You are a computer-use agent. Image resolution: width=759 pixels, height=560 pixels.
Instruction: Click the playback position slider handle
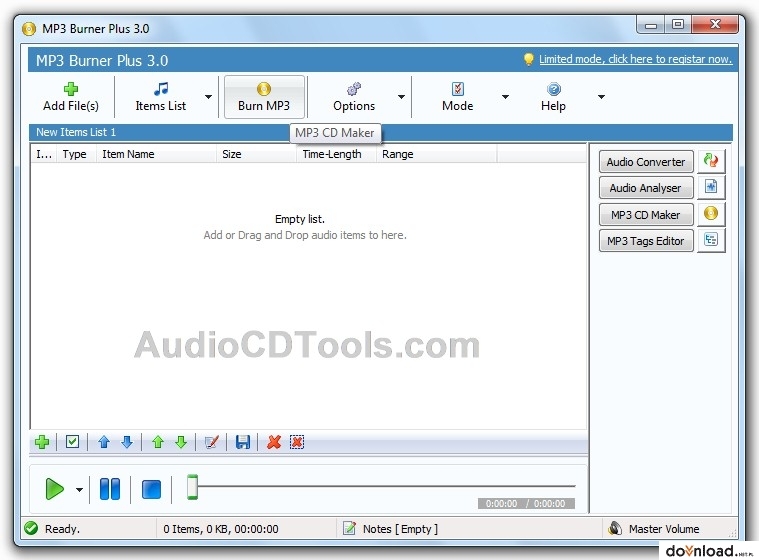pos(192,487)
